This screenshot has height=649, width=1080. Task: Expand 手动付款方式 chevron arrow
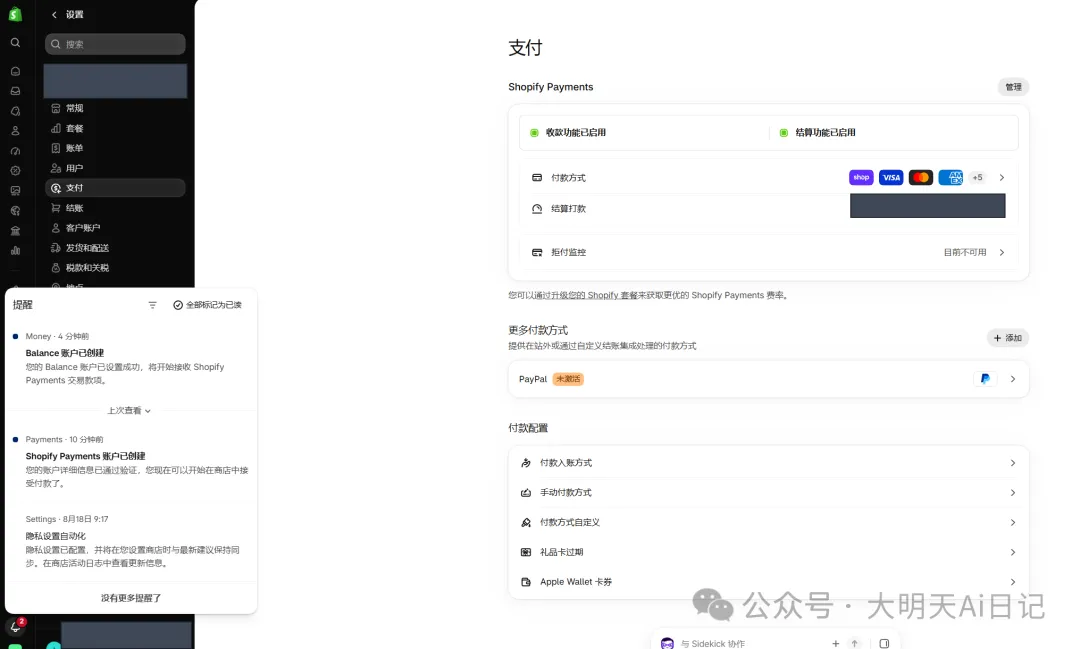[1012, 493]
